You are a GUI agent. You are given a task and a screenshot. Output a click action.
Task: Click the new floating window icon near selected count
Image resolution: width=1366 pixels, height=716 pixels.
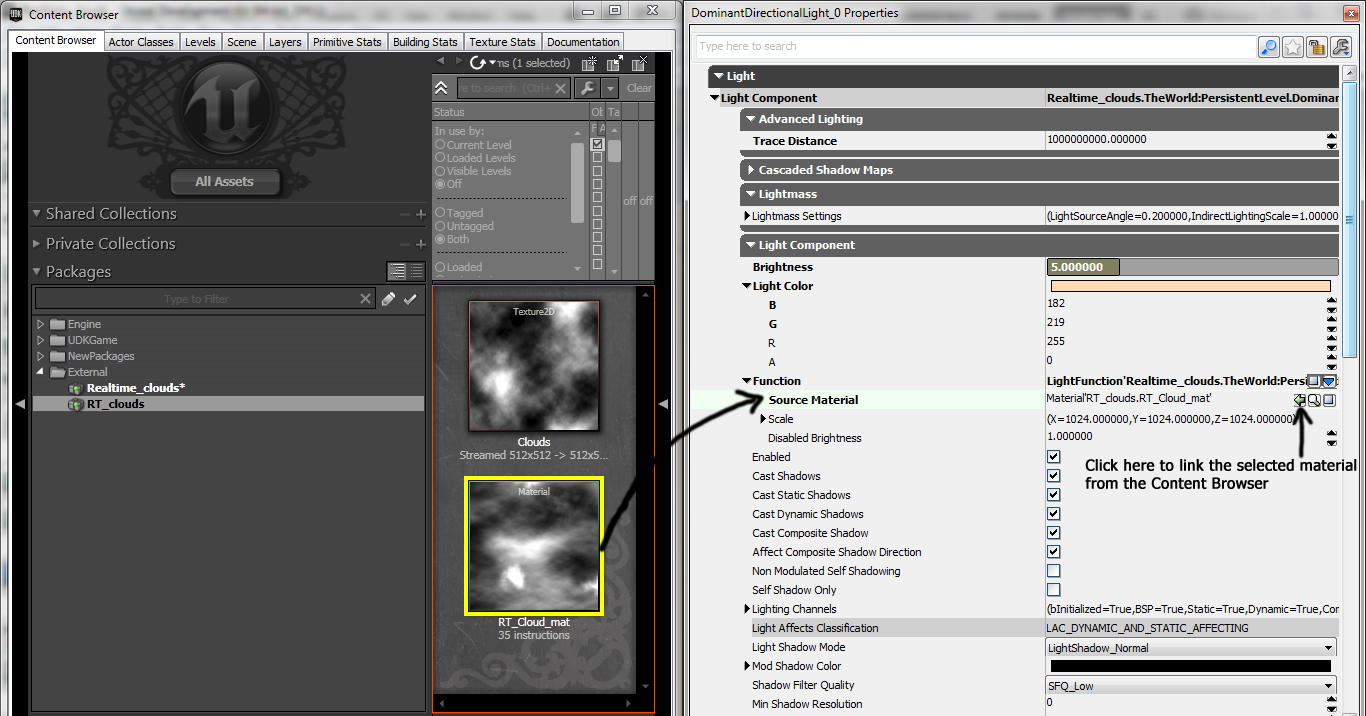coord(614,63)
